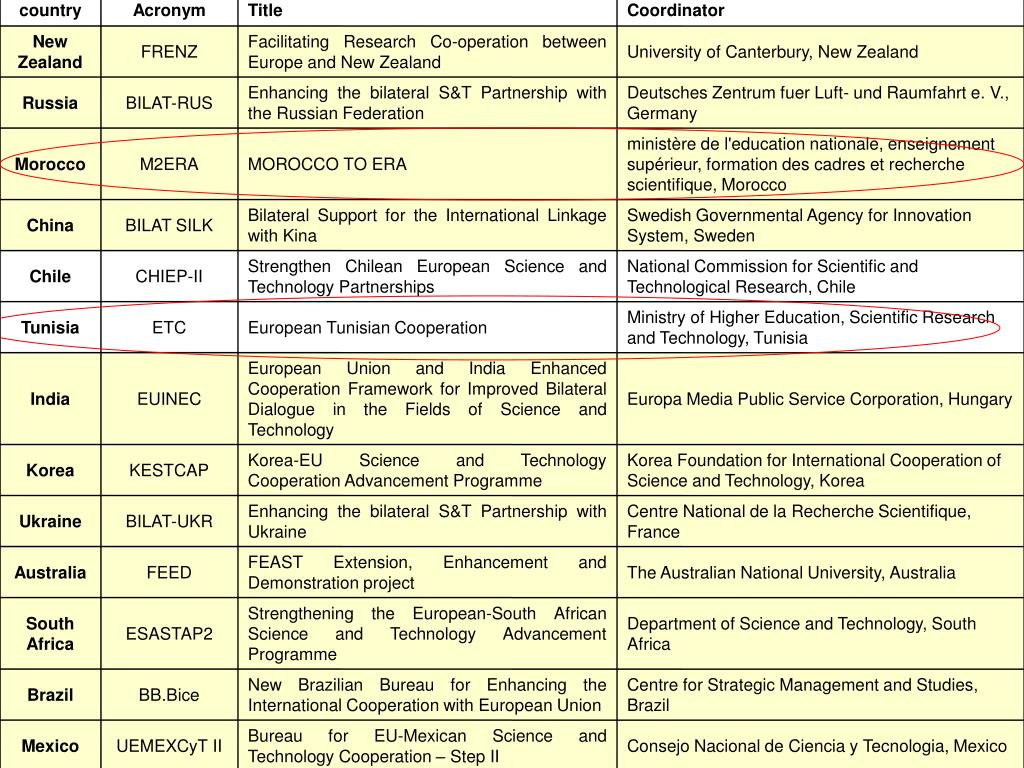Click 'Centre National de la Recherche Scientifique' cell
This screenshot has height=768, width=1024.
click(x=820, y=521)
